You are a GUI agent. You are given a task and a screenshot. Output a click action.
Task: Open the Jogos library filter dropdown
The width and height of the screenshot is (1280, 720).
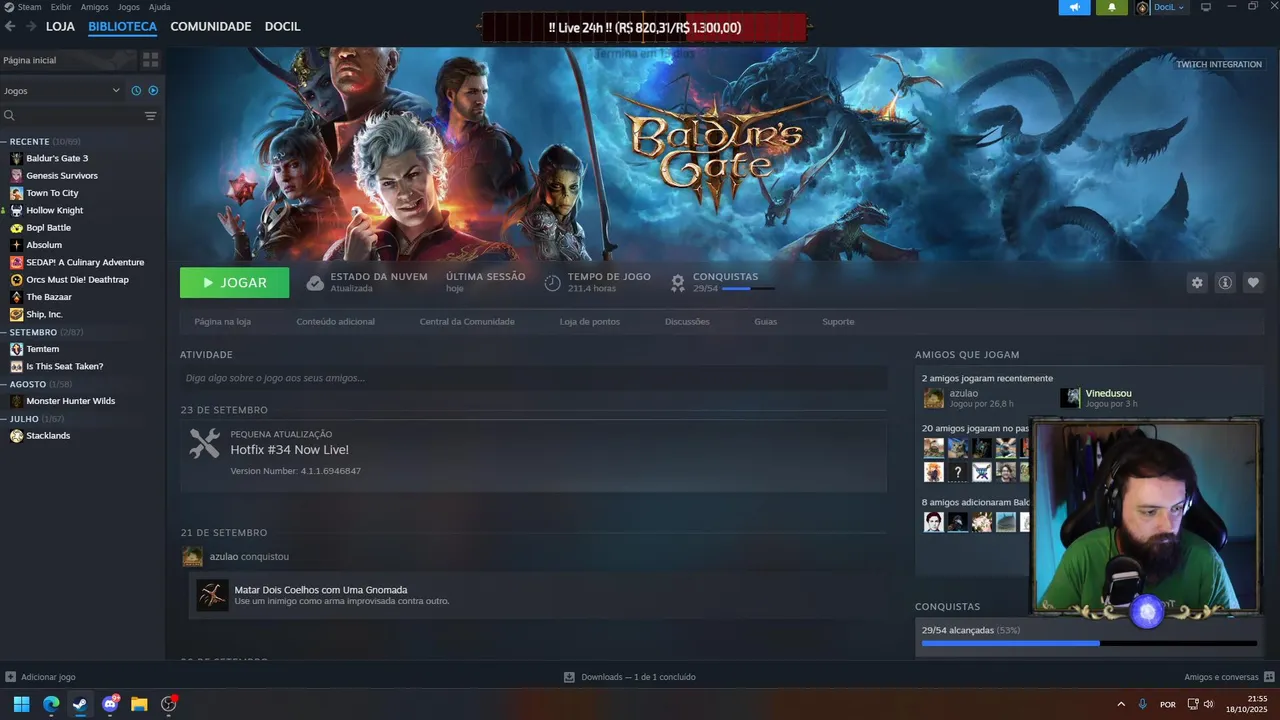tap(62, 90)
